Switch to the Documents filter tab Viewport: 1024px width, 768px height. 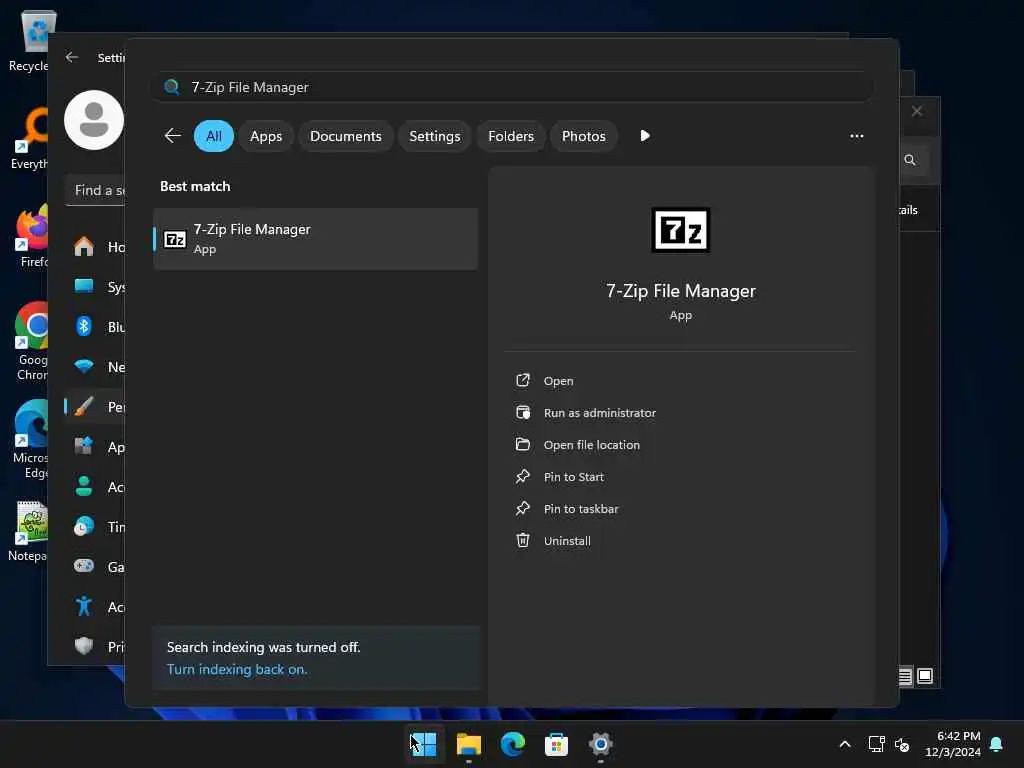(x=345, y=136)
